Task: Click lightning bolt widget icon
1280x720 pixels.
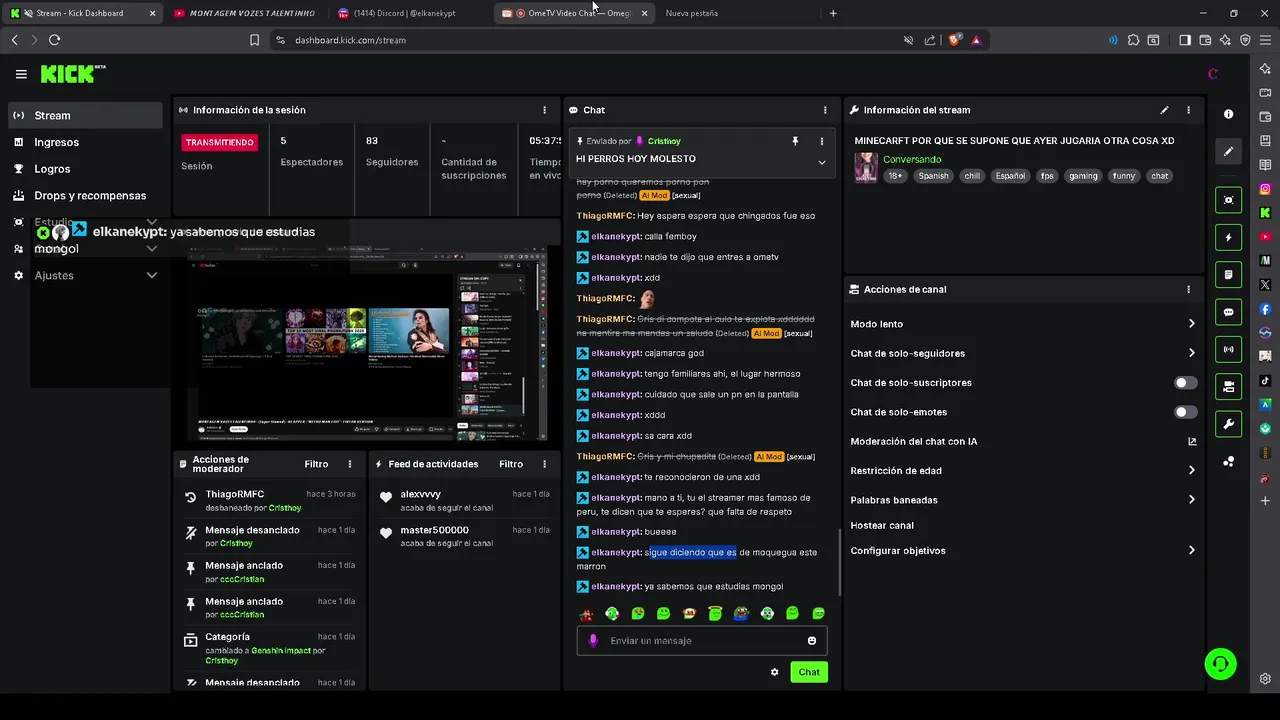Action: [x=1228, y=237]
